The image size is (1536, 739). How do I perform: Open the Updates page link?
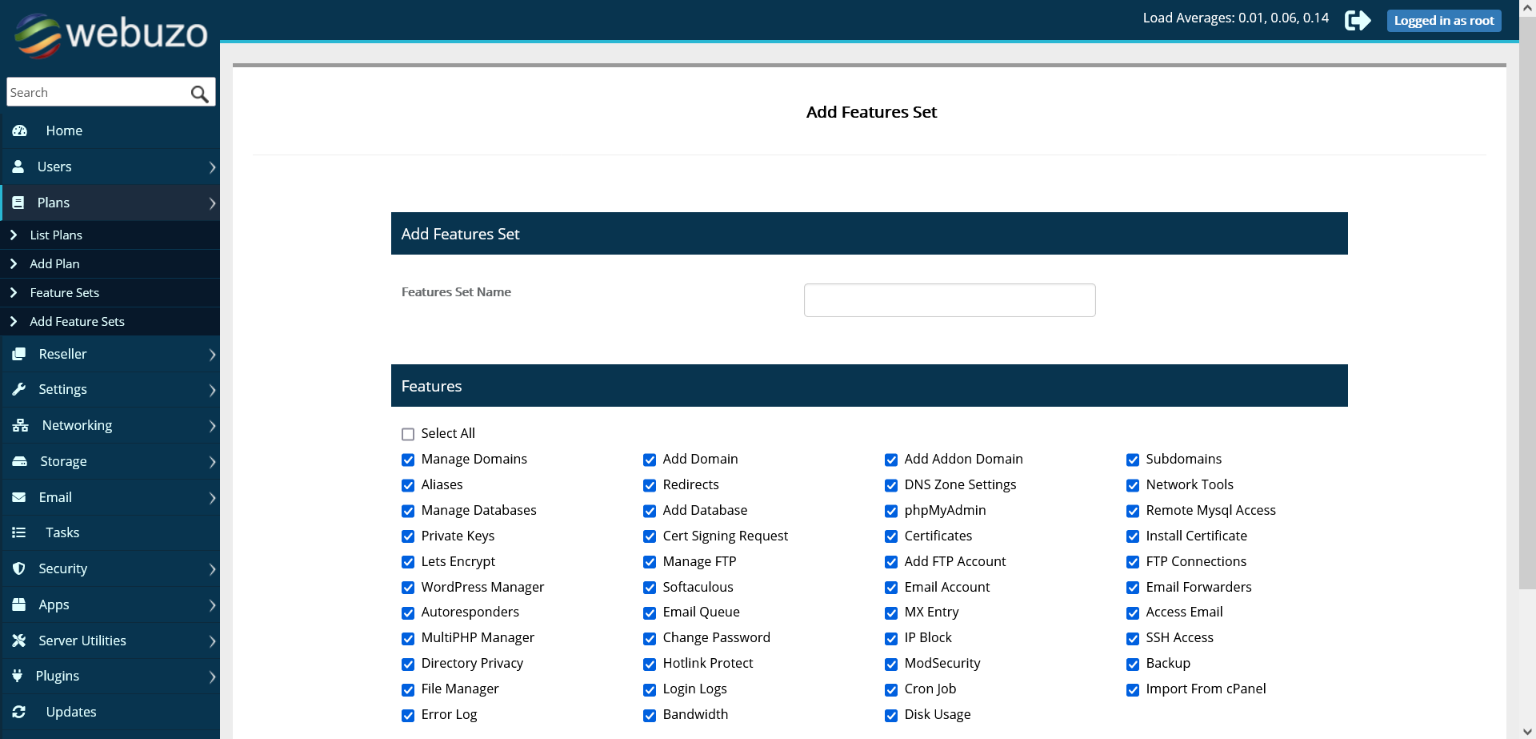(x=71, y=712)
